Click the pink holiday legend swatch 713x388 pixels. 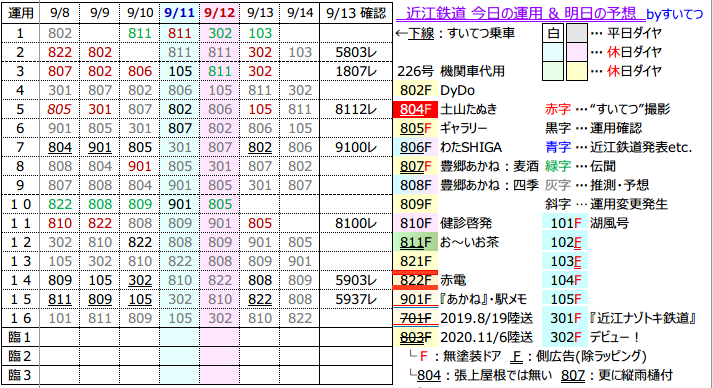[577, 52]
